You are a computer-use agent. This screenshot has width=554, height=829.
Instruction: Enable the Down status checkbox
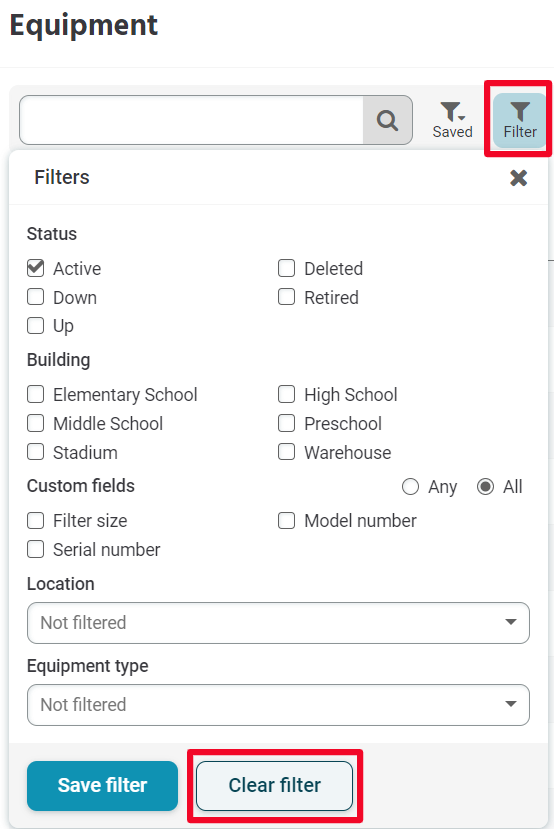(x=35, y=297)
